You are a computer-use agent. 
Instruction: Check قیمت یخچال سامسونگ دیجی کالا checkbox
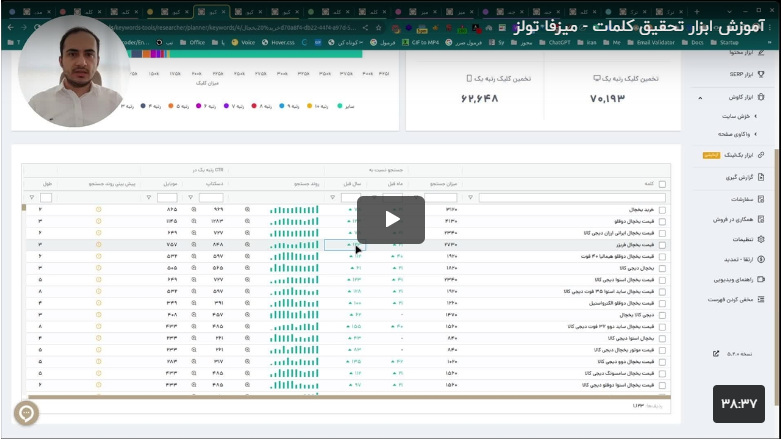tap(662, 373)
